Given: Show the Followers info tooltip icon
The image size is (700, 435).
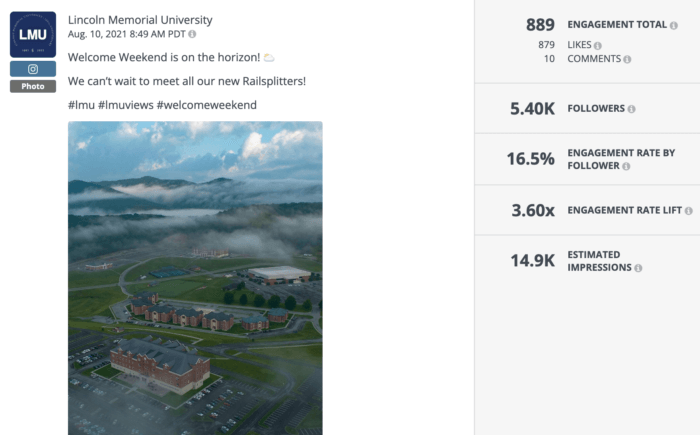Looking at the screenshot, I should click(x=632, y=109).
